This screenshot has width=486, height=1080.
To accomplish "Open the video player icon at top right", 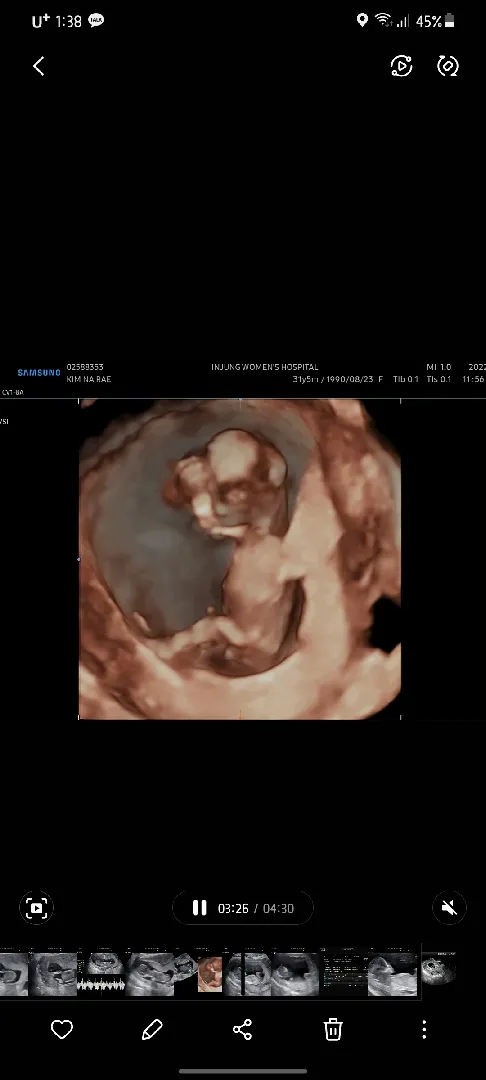I will (x=401, y=66).
